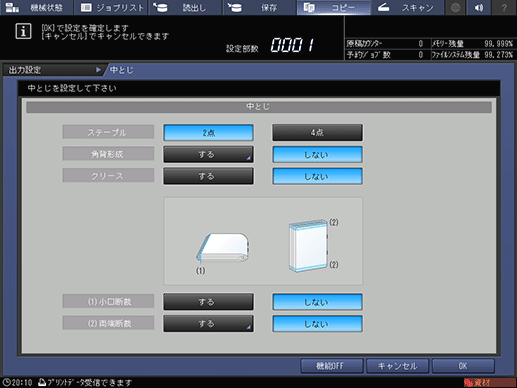This screenshot has height=388, width=517.
Task: Click the 予約ジョブ数 row
Action: [387, 55]
